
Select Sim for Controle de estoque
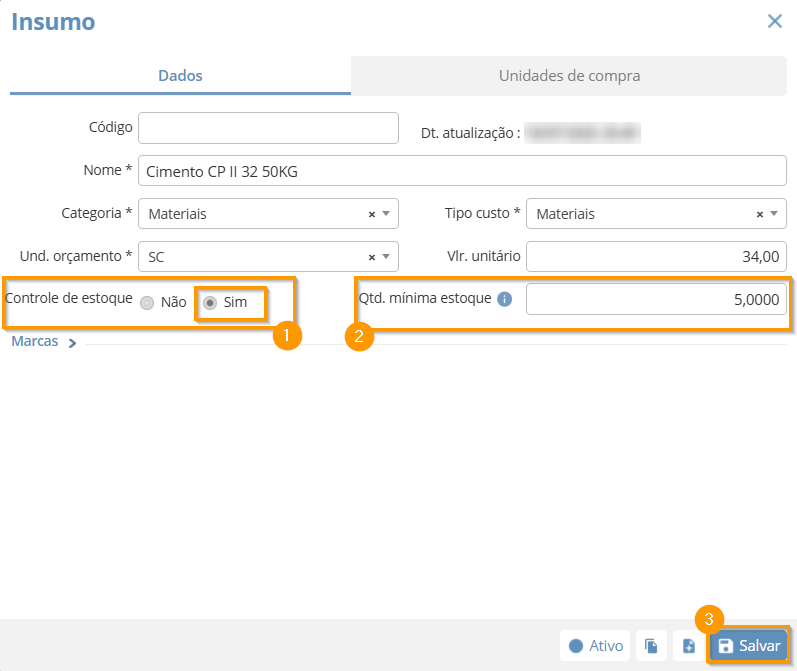click(210, 302)
